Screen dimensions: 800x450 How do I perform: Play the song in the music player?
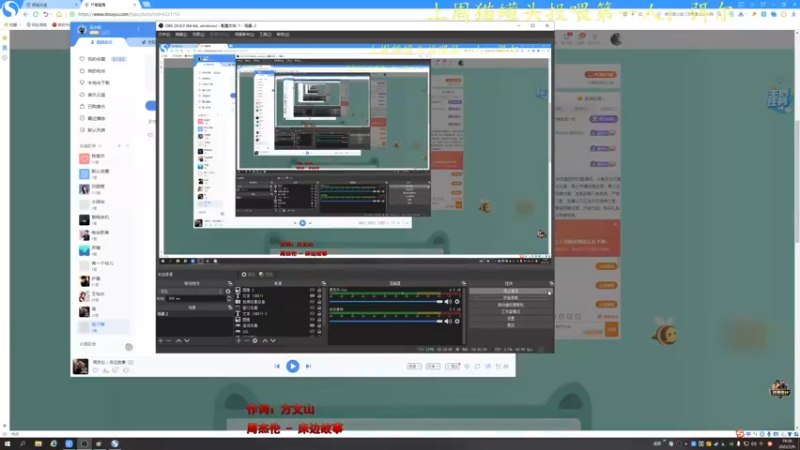(292, 366)
